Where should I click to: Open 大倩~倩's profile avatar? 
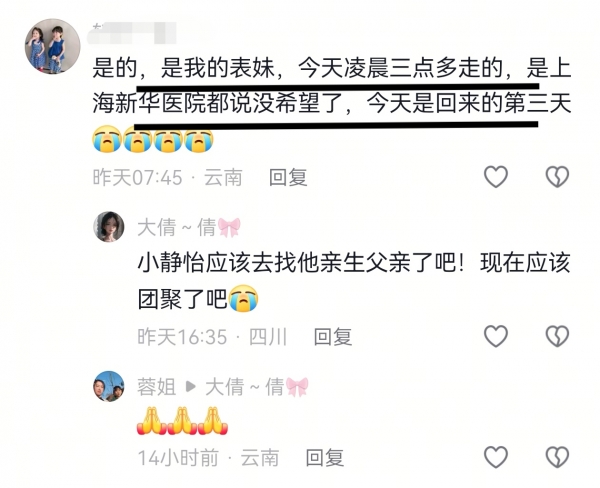click(109, 227)
